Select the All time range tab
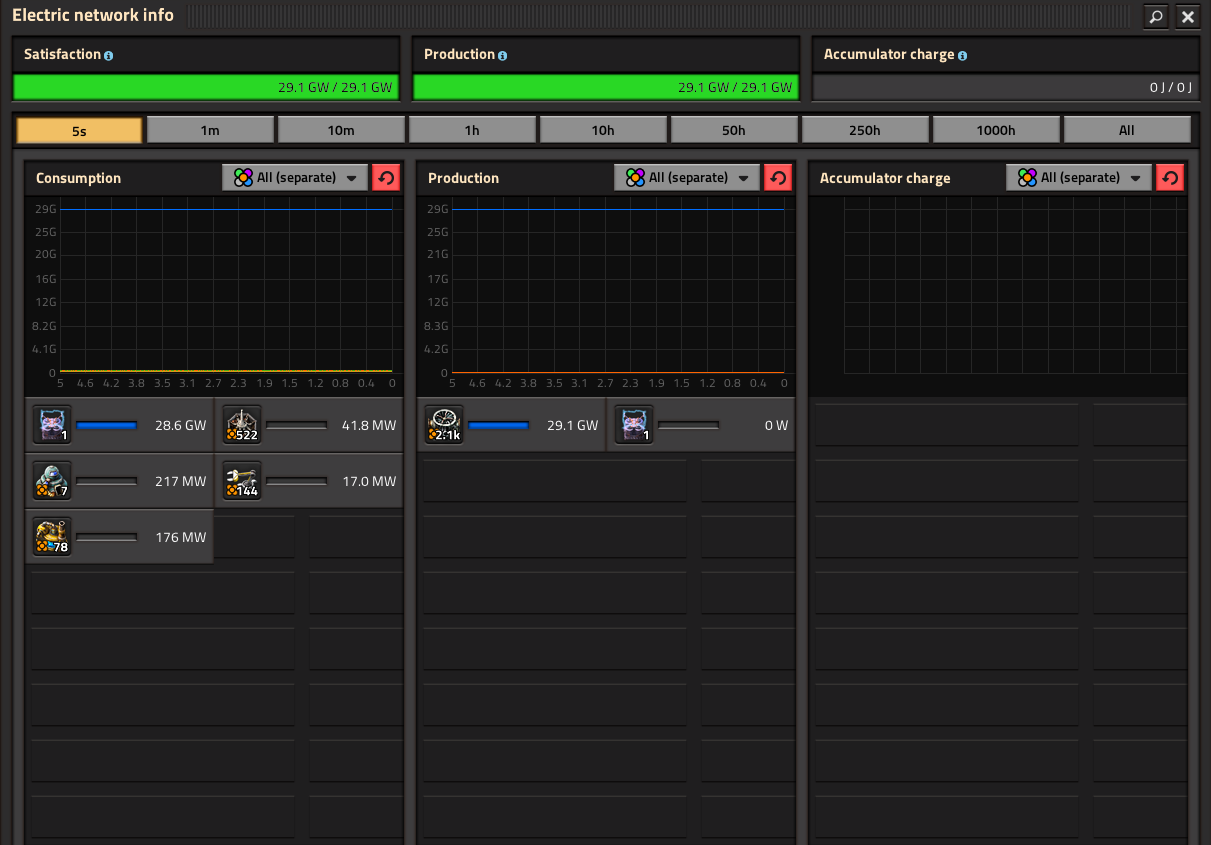Screen dimensions: 1211x845 click(x=1127, y=130)
